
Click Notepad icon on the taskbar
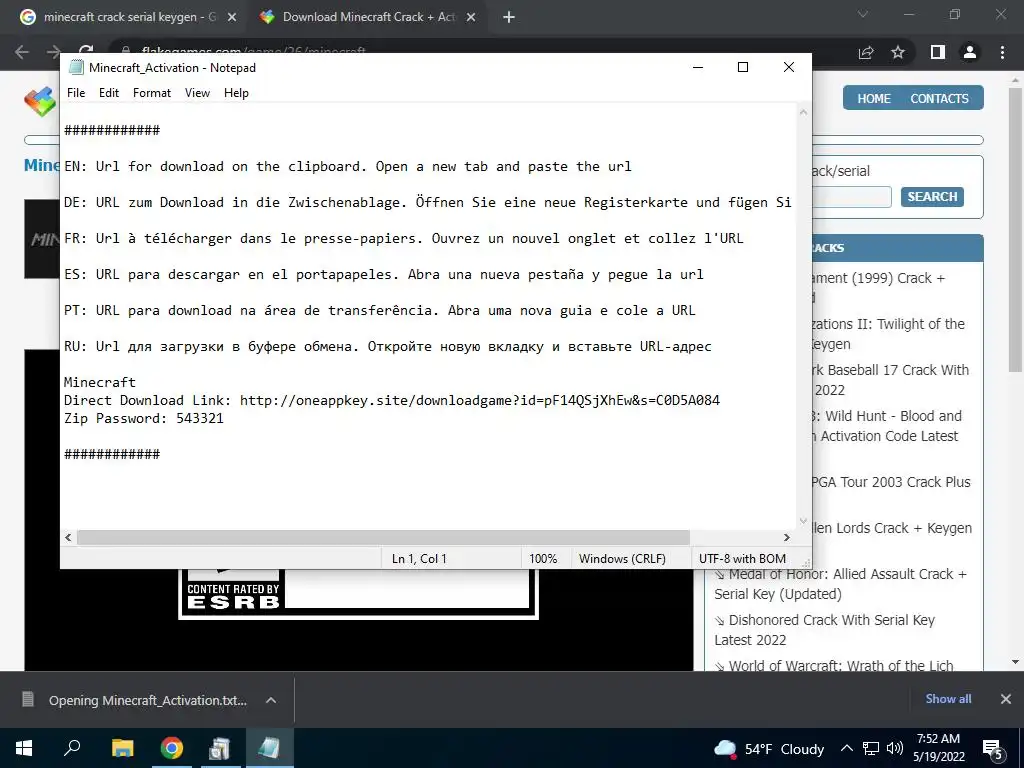[269, 748]
